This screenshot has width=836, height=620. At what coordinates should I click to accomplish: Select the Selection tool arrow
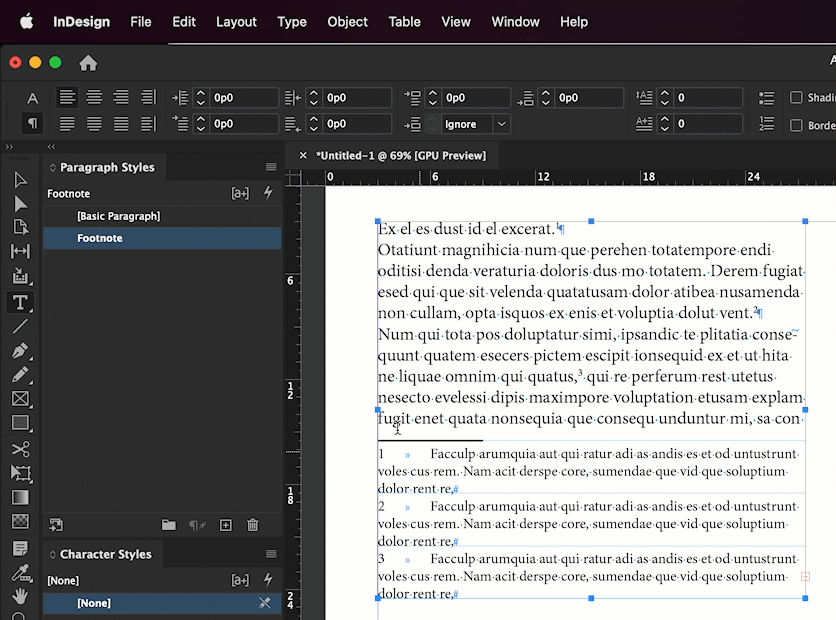coord(20,180)
